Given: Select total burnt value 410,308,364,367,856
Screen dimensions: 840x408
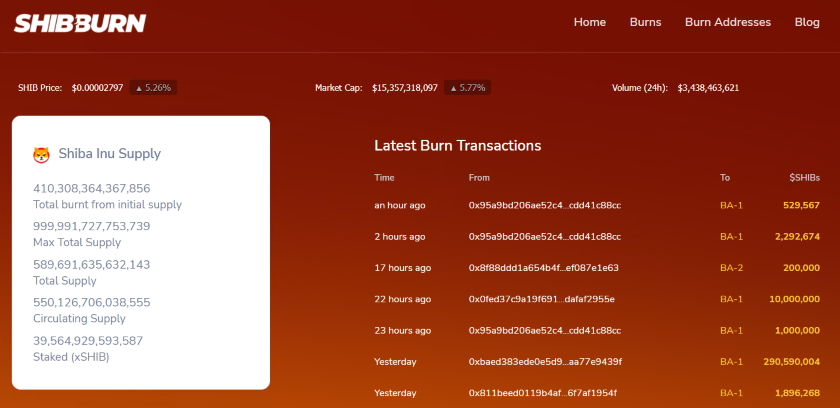Looking at the screenshot, I should coord(92,188).
